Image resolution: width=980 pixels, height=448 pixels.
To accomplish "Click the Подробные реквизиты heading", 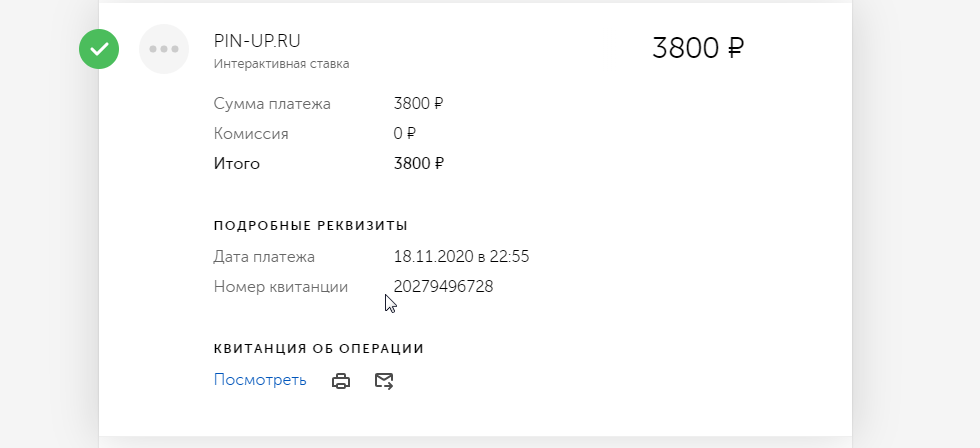I will pyautogui.click(x=311, y=225).
